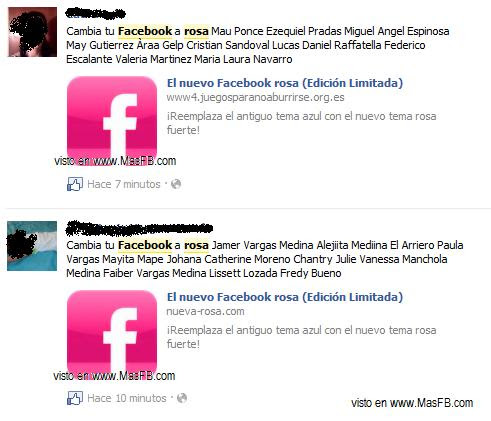Viewport: 491px width, 421px height.
Task: Click tagged name Maria Laura Navarro
Action: pos(243,59)
